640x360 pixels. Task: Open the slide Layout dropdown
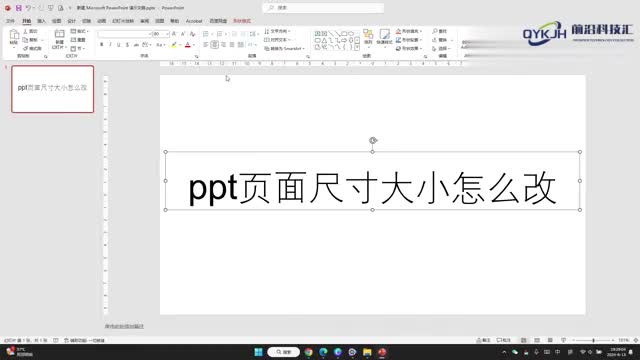coord(80,31)
